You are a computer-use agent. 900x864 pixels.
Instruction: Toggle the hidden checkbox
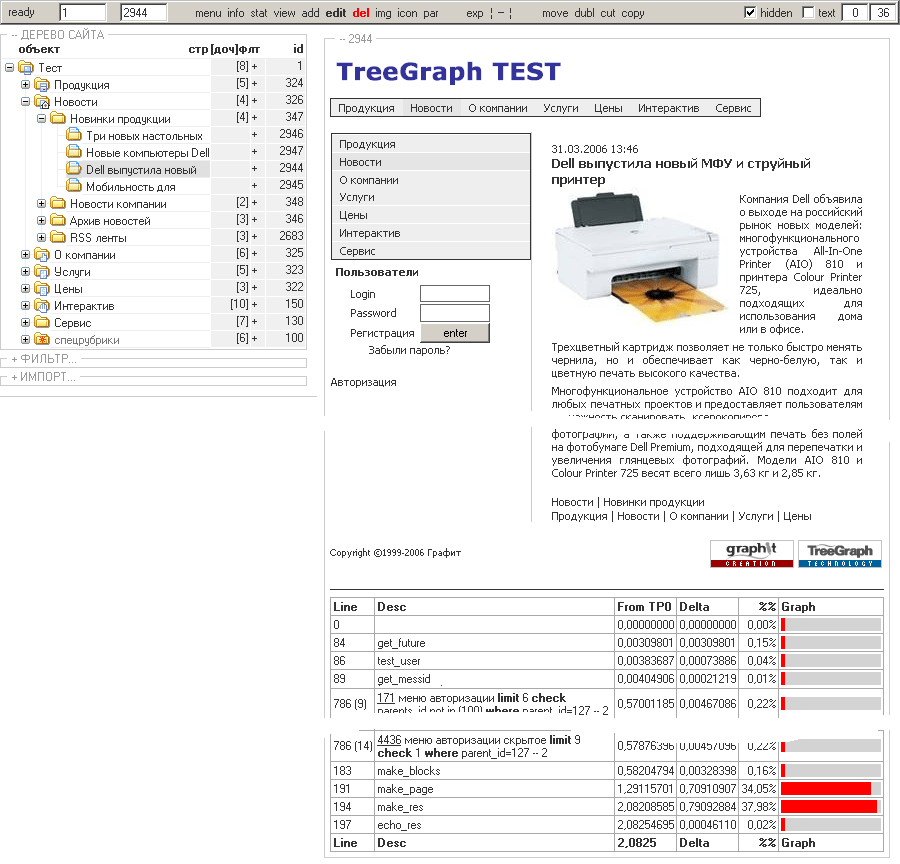pyautogui.click(x=750, y=13)
